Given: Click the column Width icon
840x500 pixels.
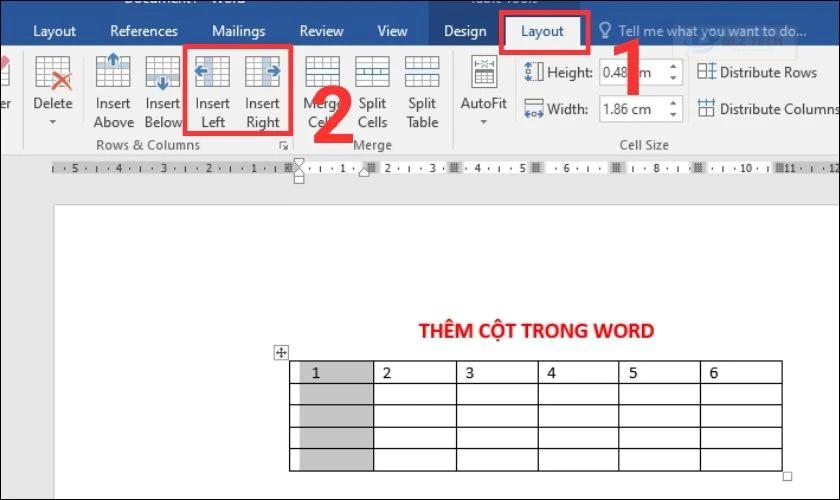Looking at the screenshot, I should pyautogui.click(x=534, y=109).
